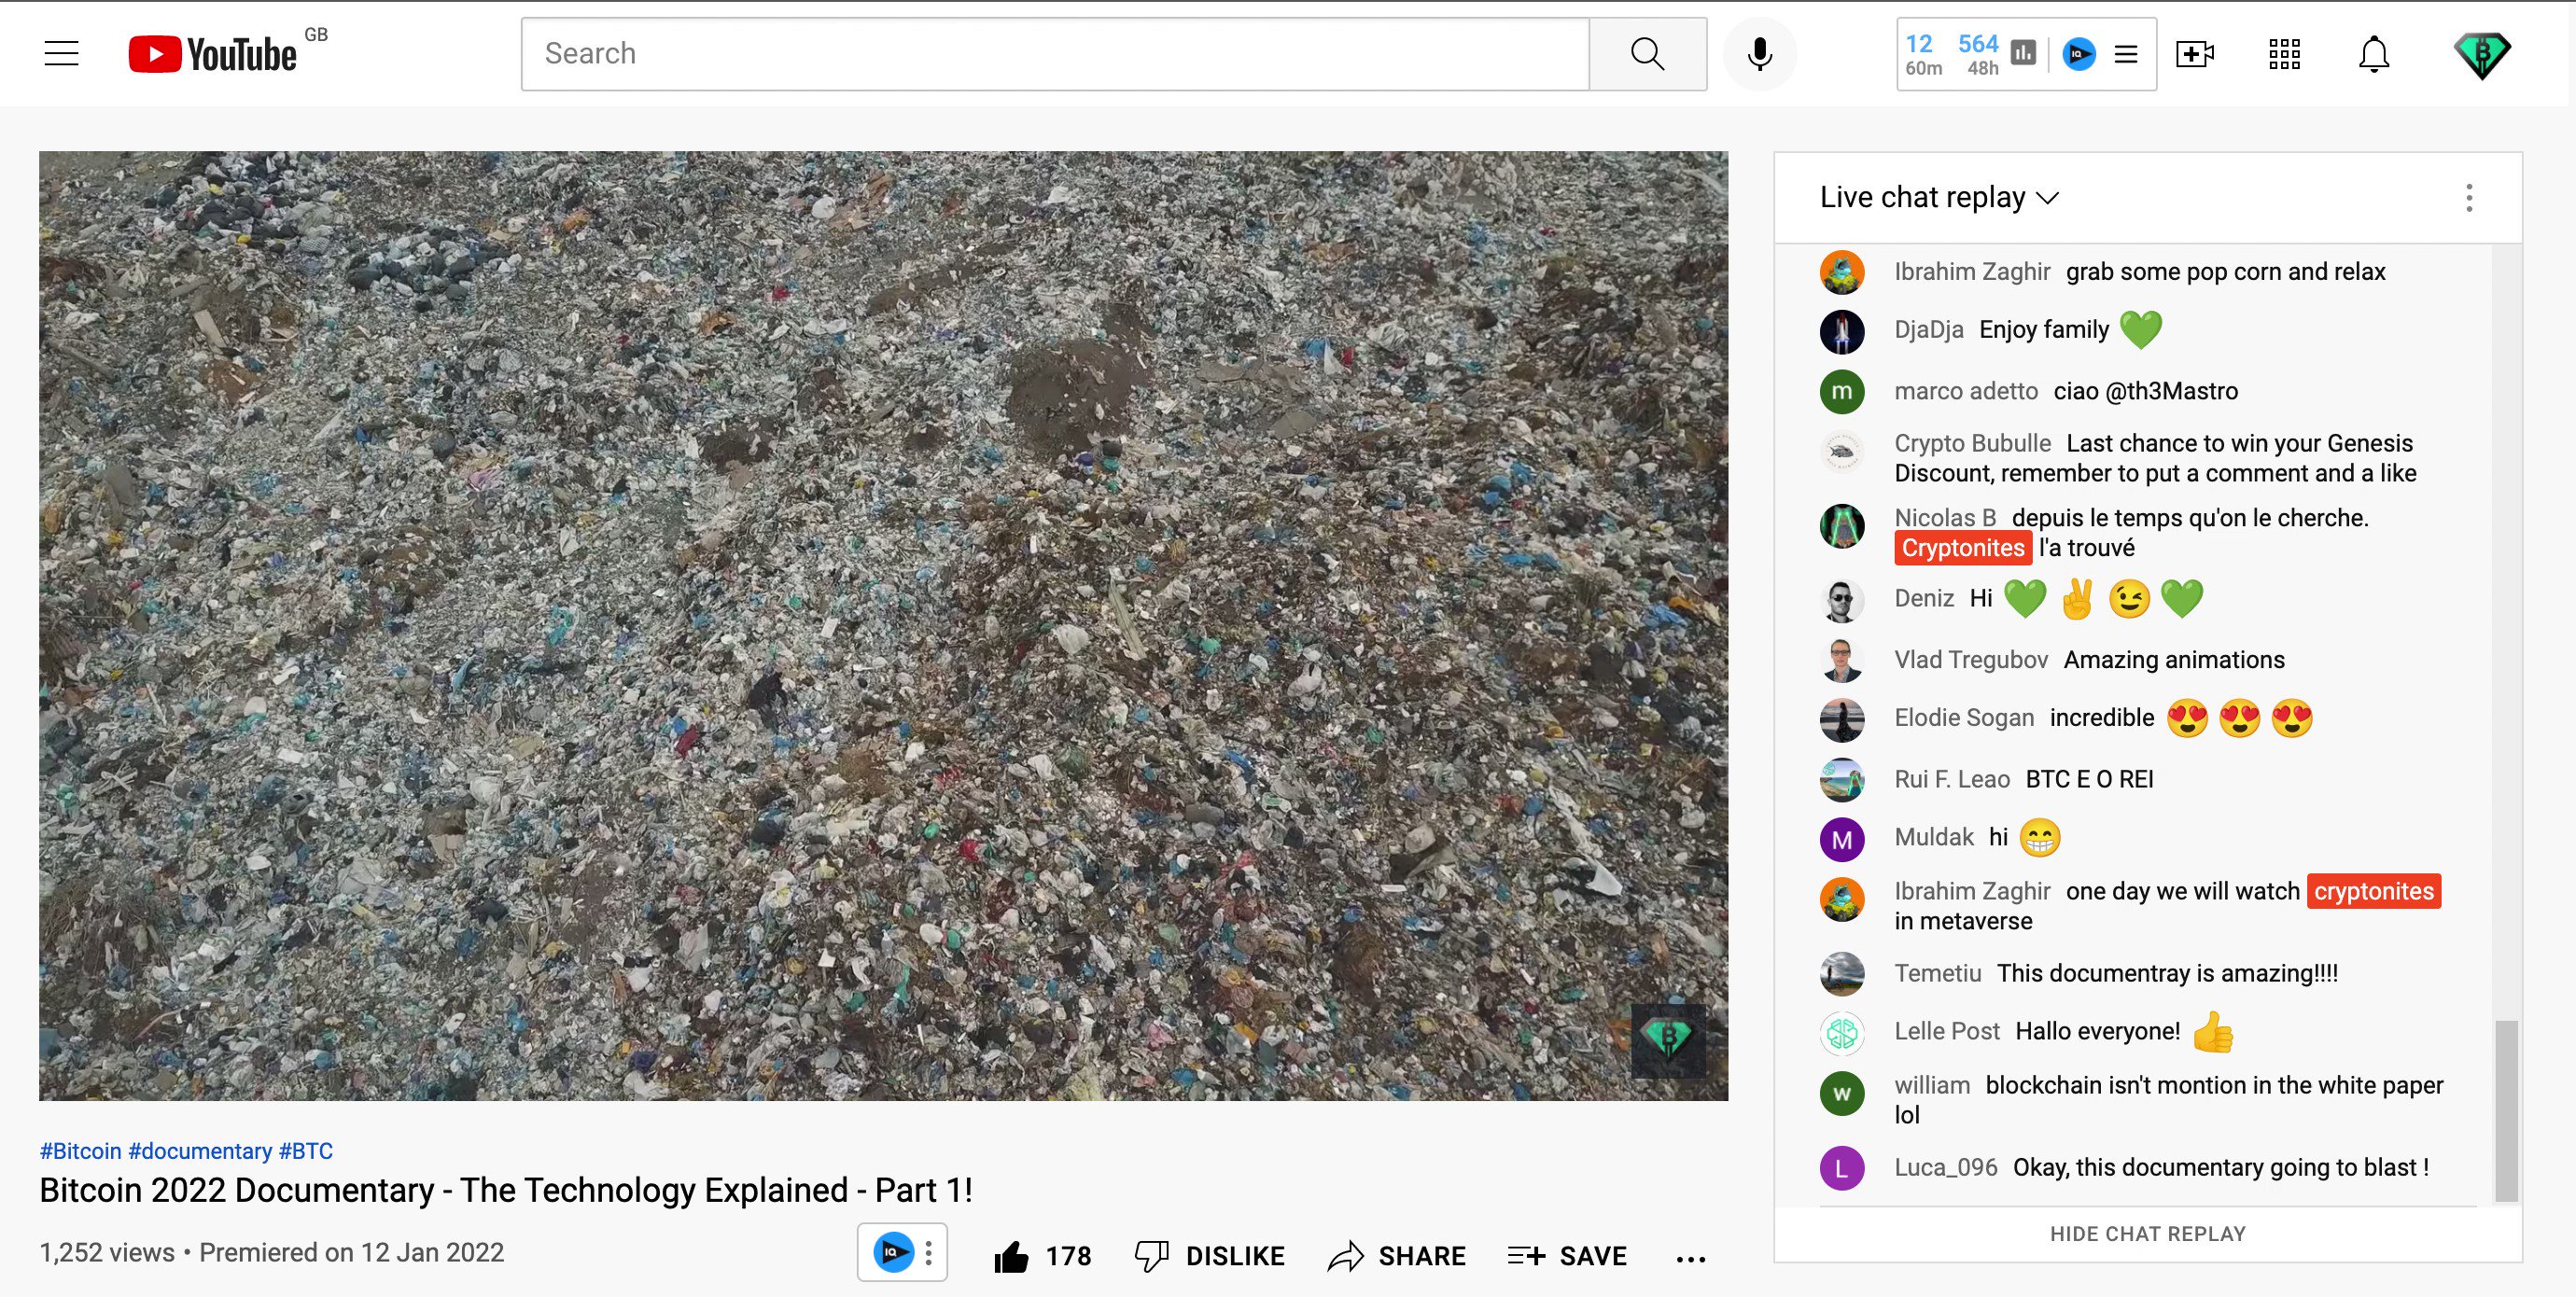This screenshot has width=2576, height=1297.
Task: Click the magnifier search button
Action: click(x=1647, y=54)
